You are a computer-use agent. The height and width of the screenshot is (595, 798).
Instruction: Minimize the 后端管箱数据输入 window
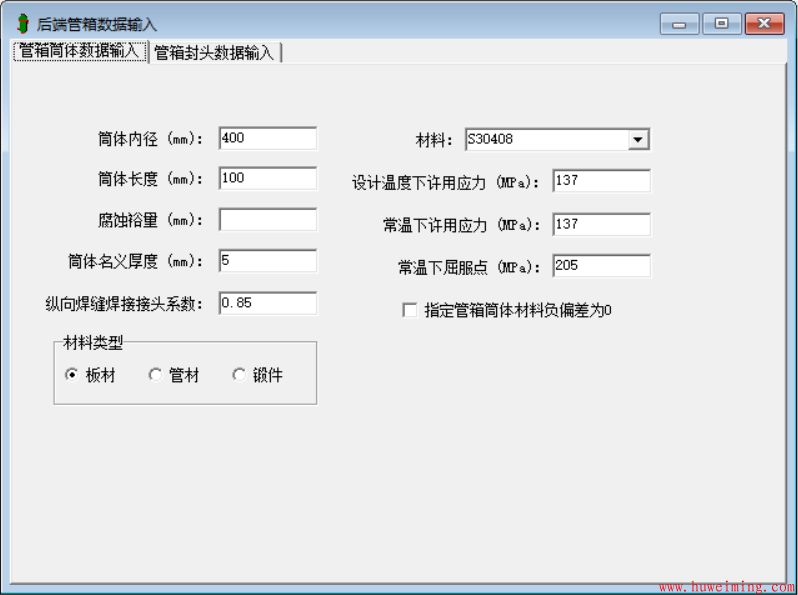tap(679, 24)
